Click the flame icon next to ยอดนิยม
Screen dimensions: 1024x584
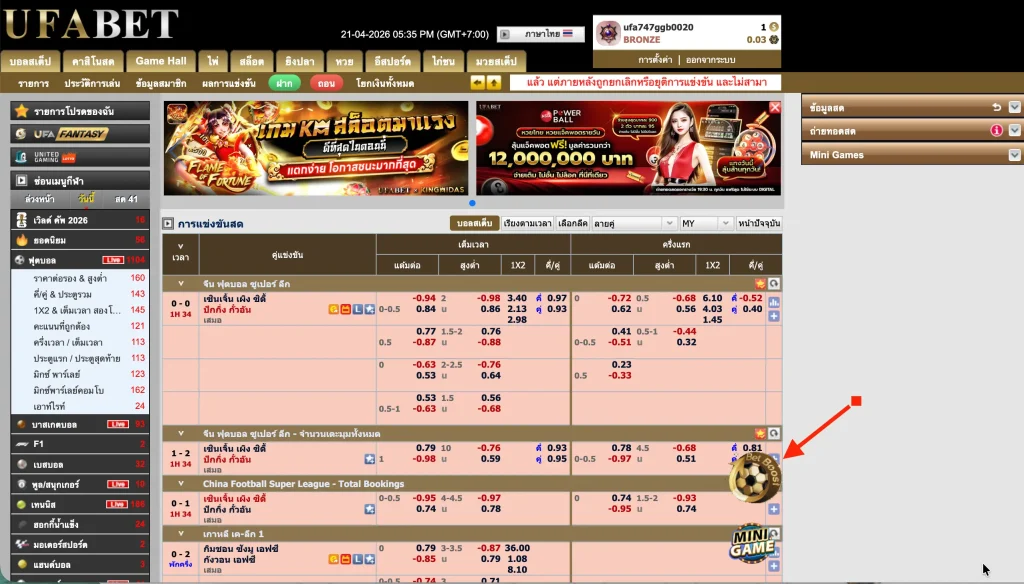coord(22,240)
